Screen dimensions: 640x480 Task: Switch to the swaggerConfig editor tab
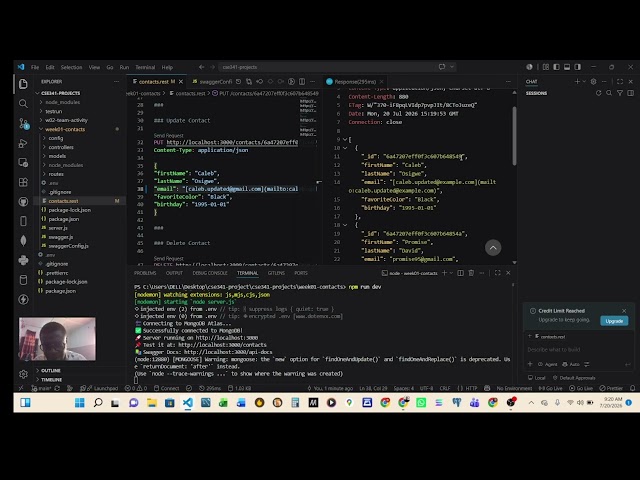211,82
